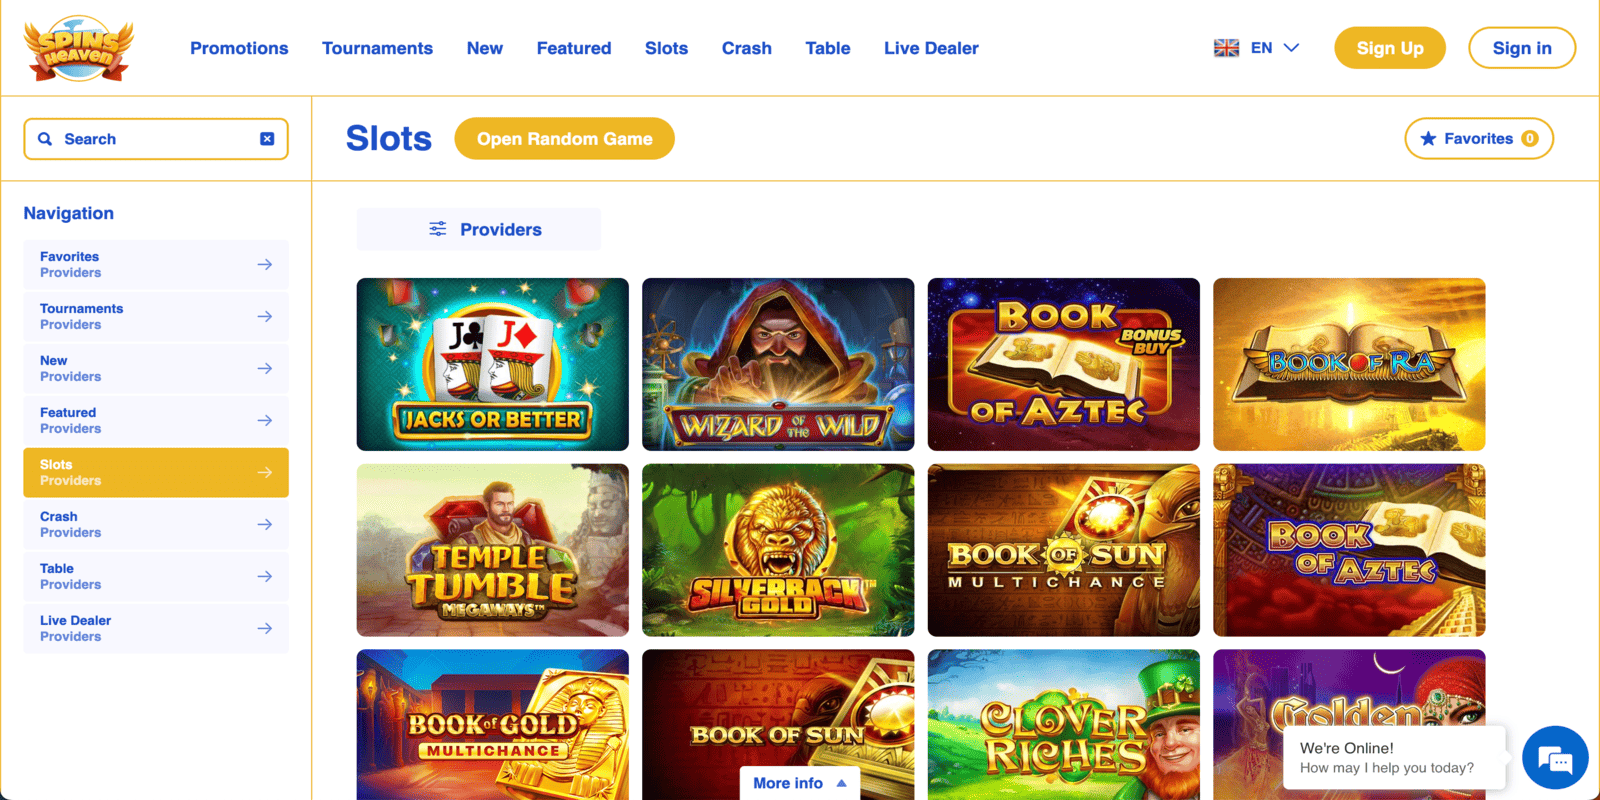Image resolution: width=1600 pixels, height=800 pixels.
Task: Click the search magnifier icon
Action: pyautogui.click(x=45, y=139)
